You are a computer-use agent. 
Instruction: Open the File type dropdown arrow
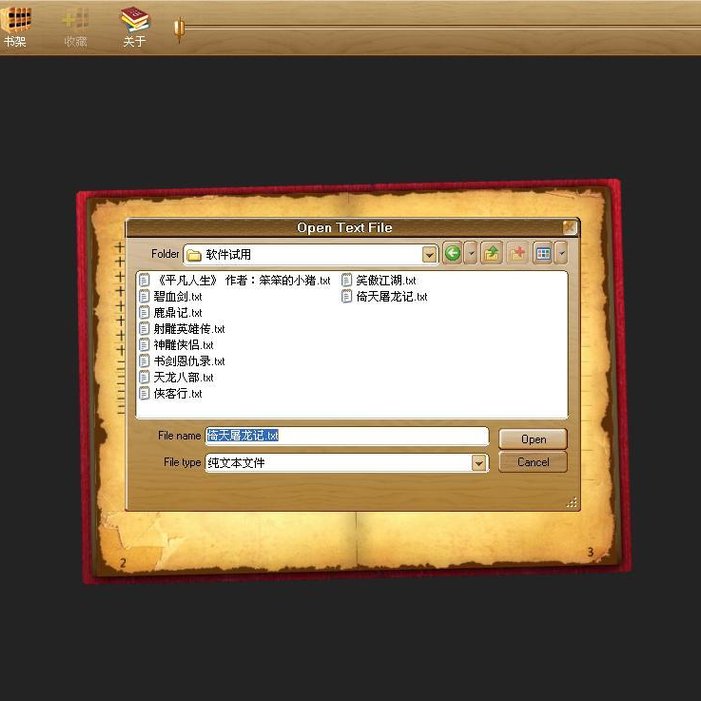pyautogui.click(x=478, y=463)
